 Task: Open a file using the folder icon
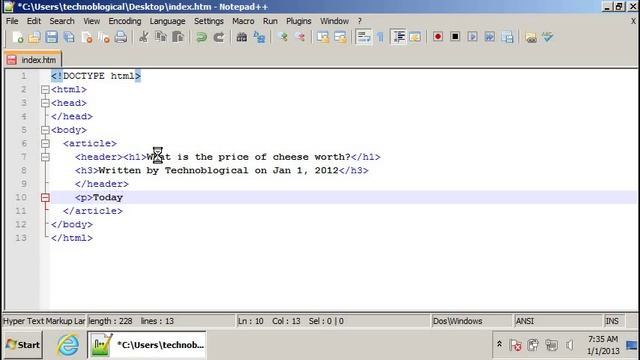coord(35,37)
